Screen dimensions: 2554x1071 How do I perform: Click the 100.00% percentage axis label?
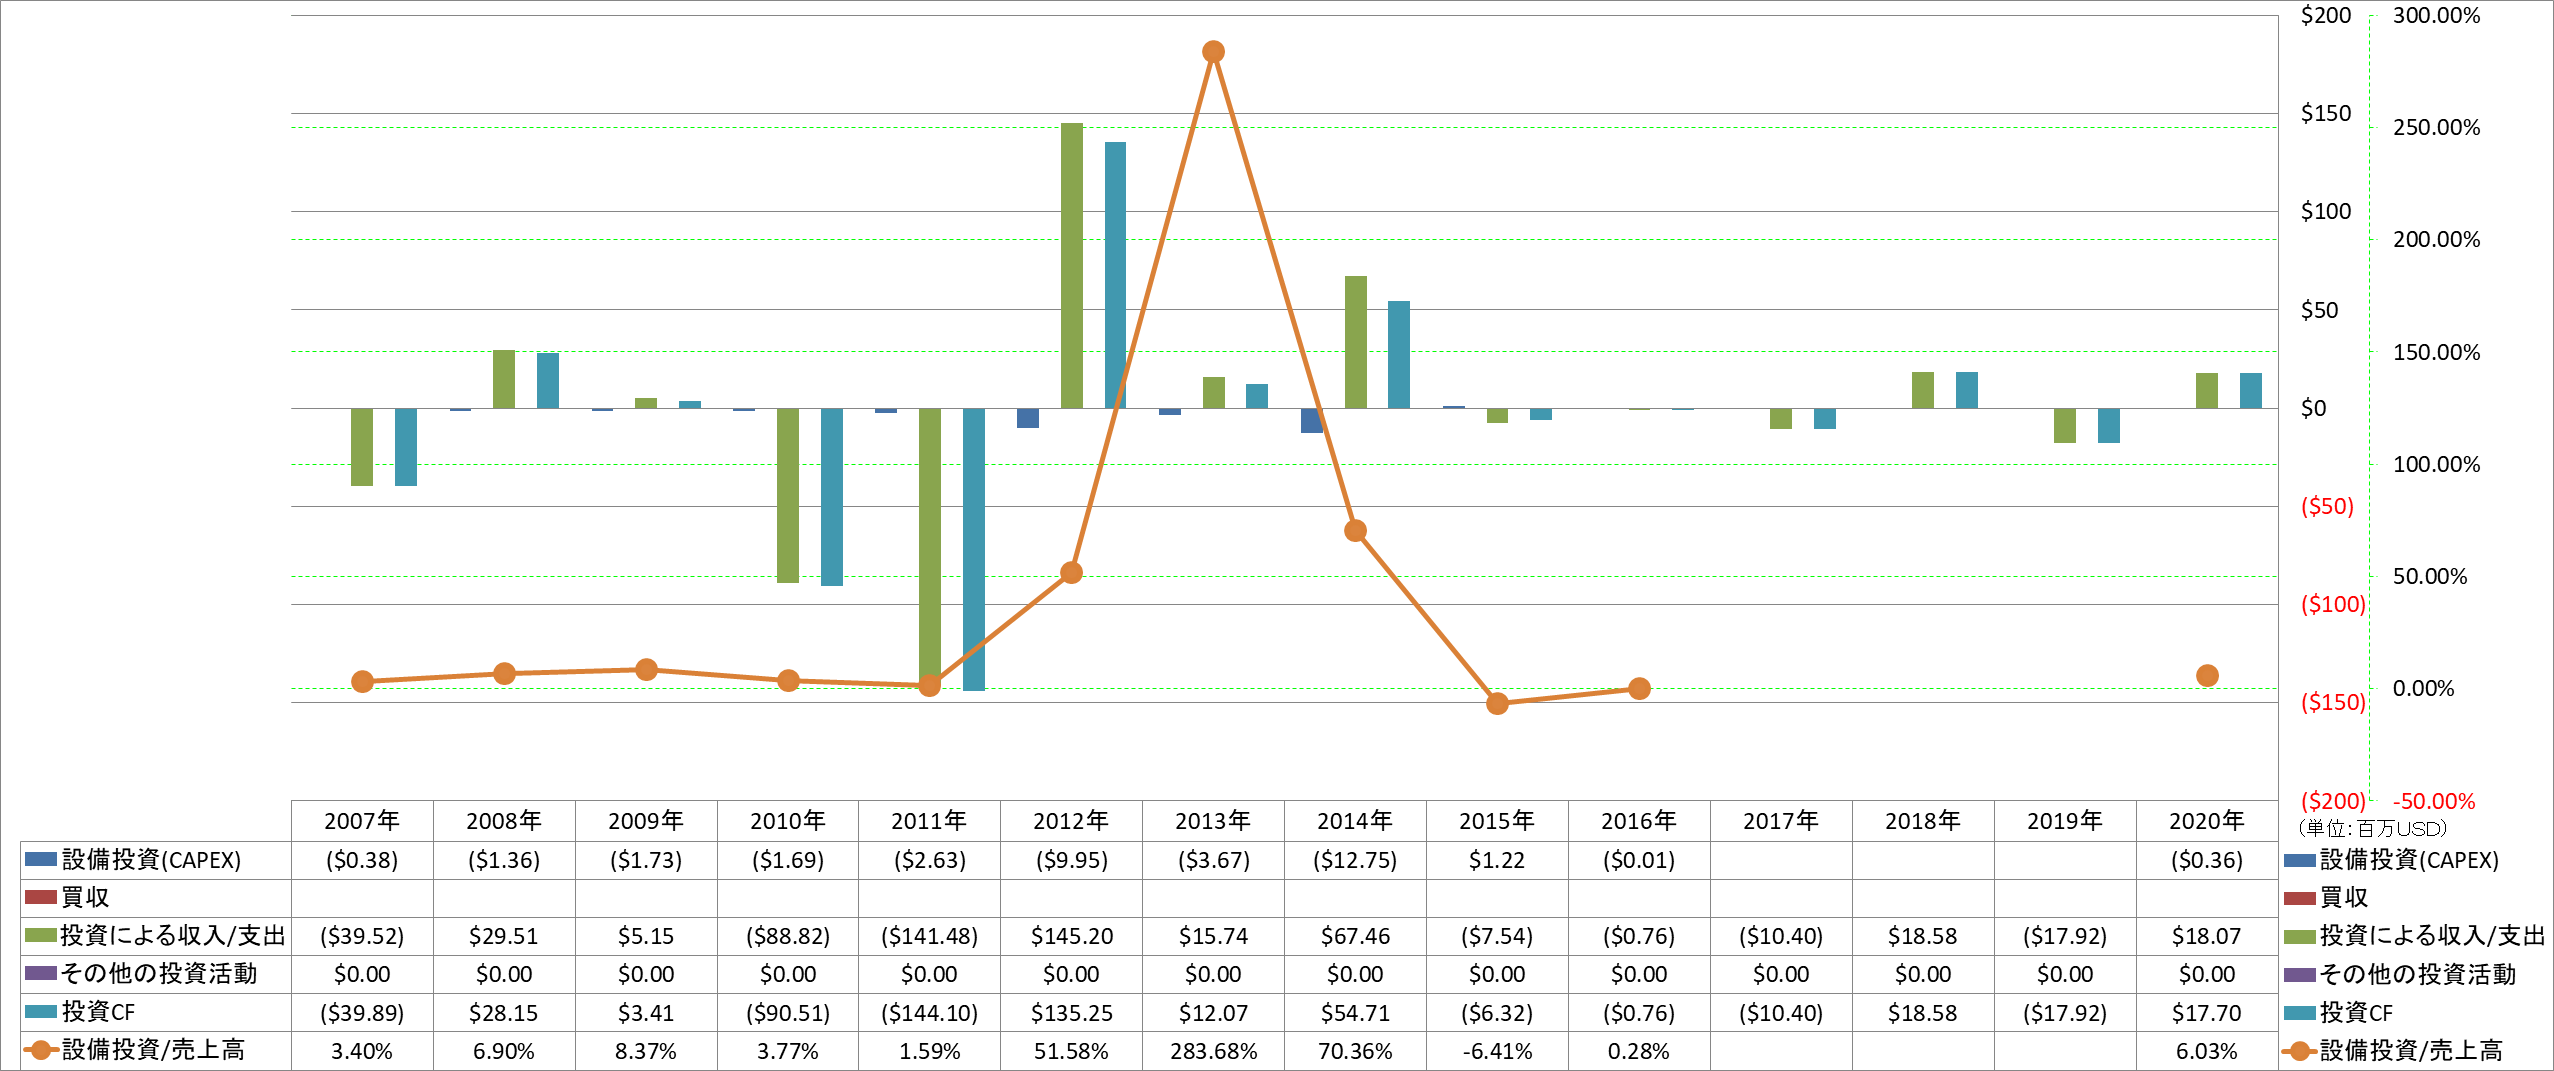tap(2436, 464)
